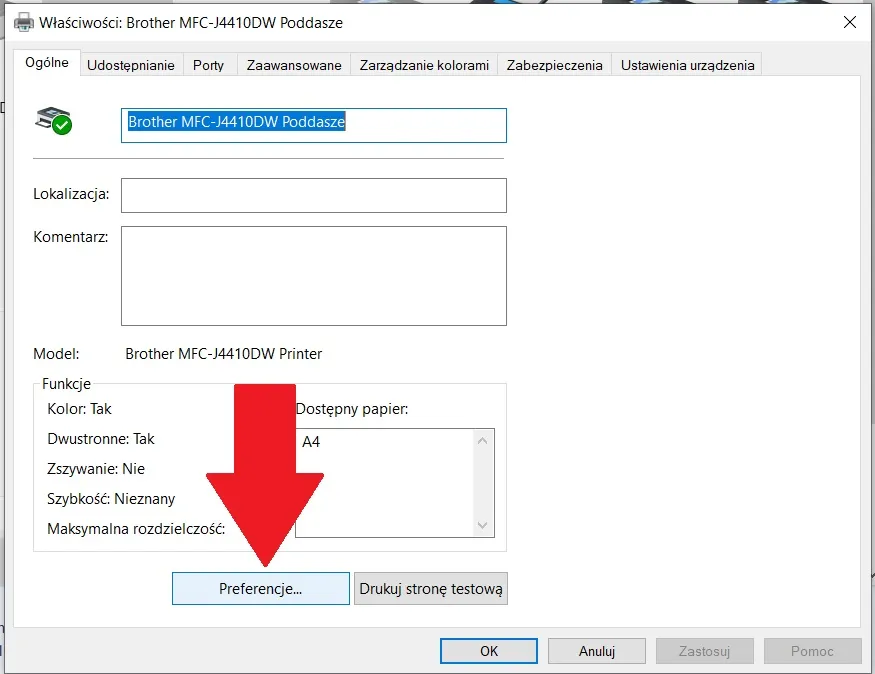Select the Ogólne tab

point(47,63)
